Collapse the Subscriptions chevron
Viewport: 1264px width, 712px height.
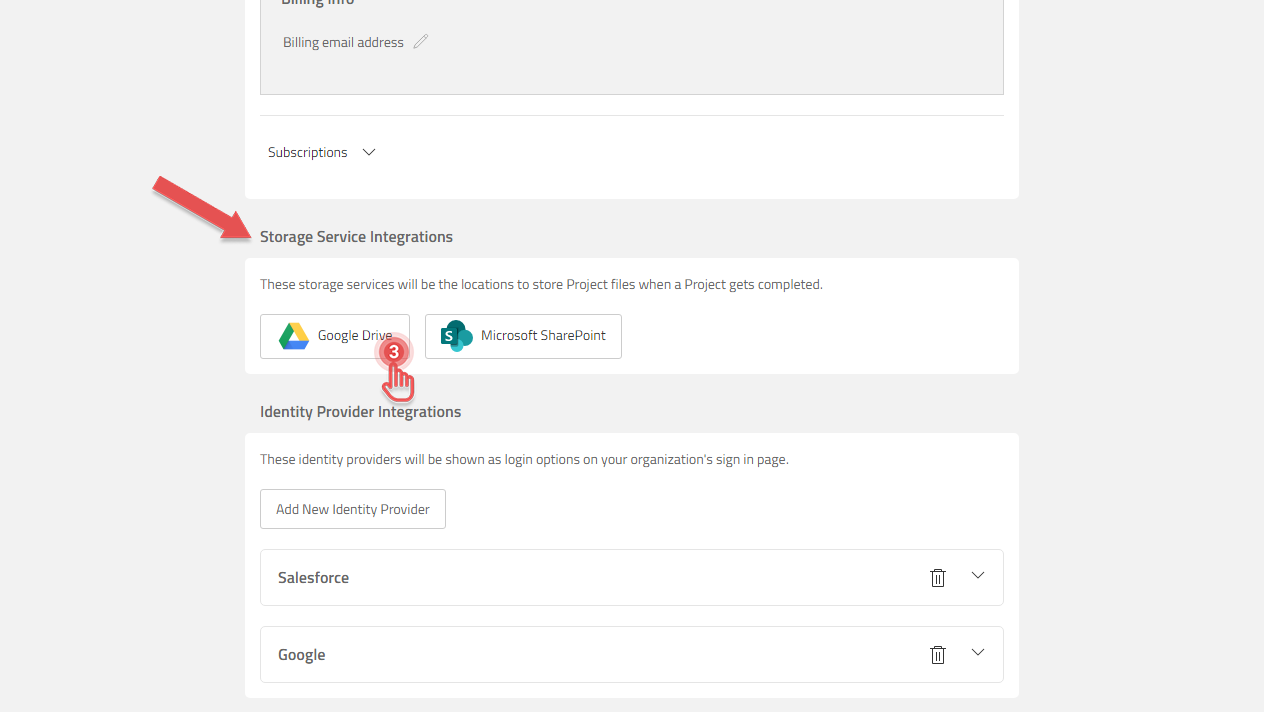point(368,152)
